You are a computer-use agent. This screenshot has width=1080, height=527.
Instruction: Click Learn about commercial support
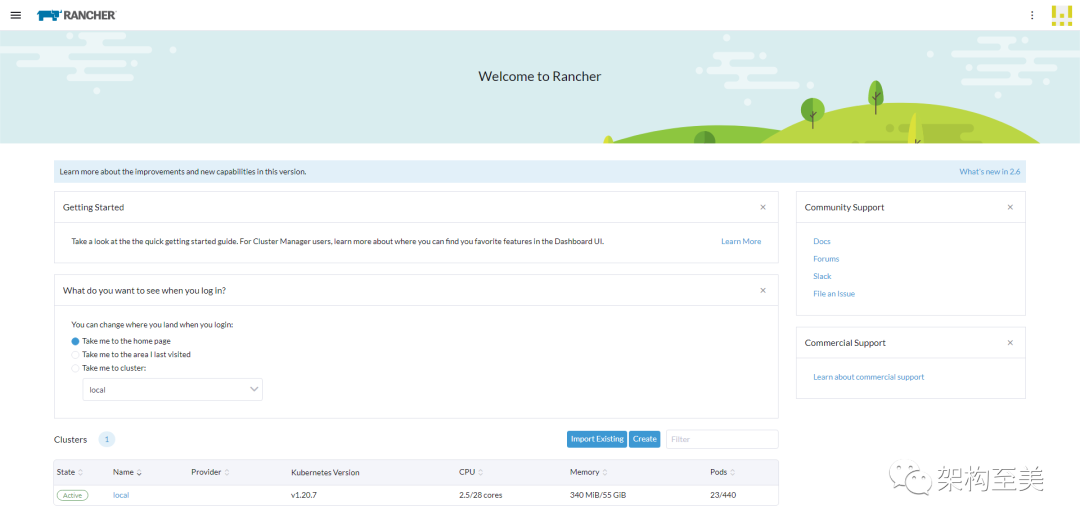tap(869, 378)
